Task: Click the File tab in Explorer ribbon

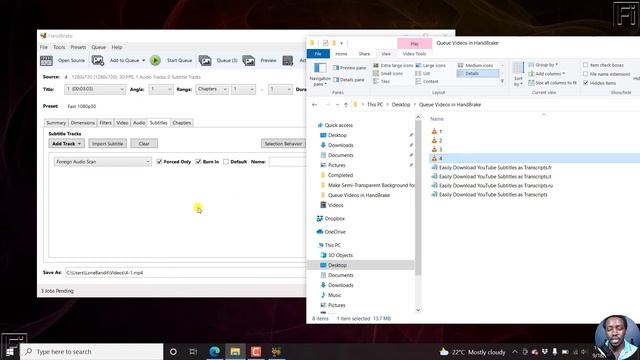Action: [x=318, y=54]
